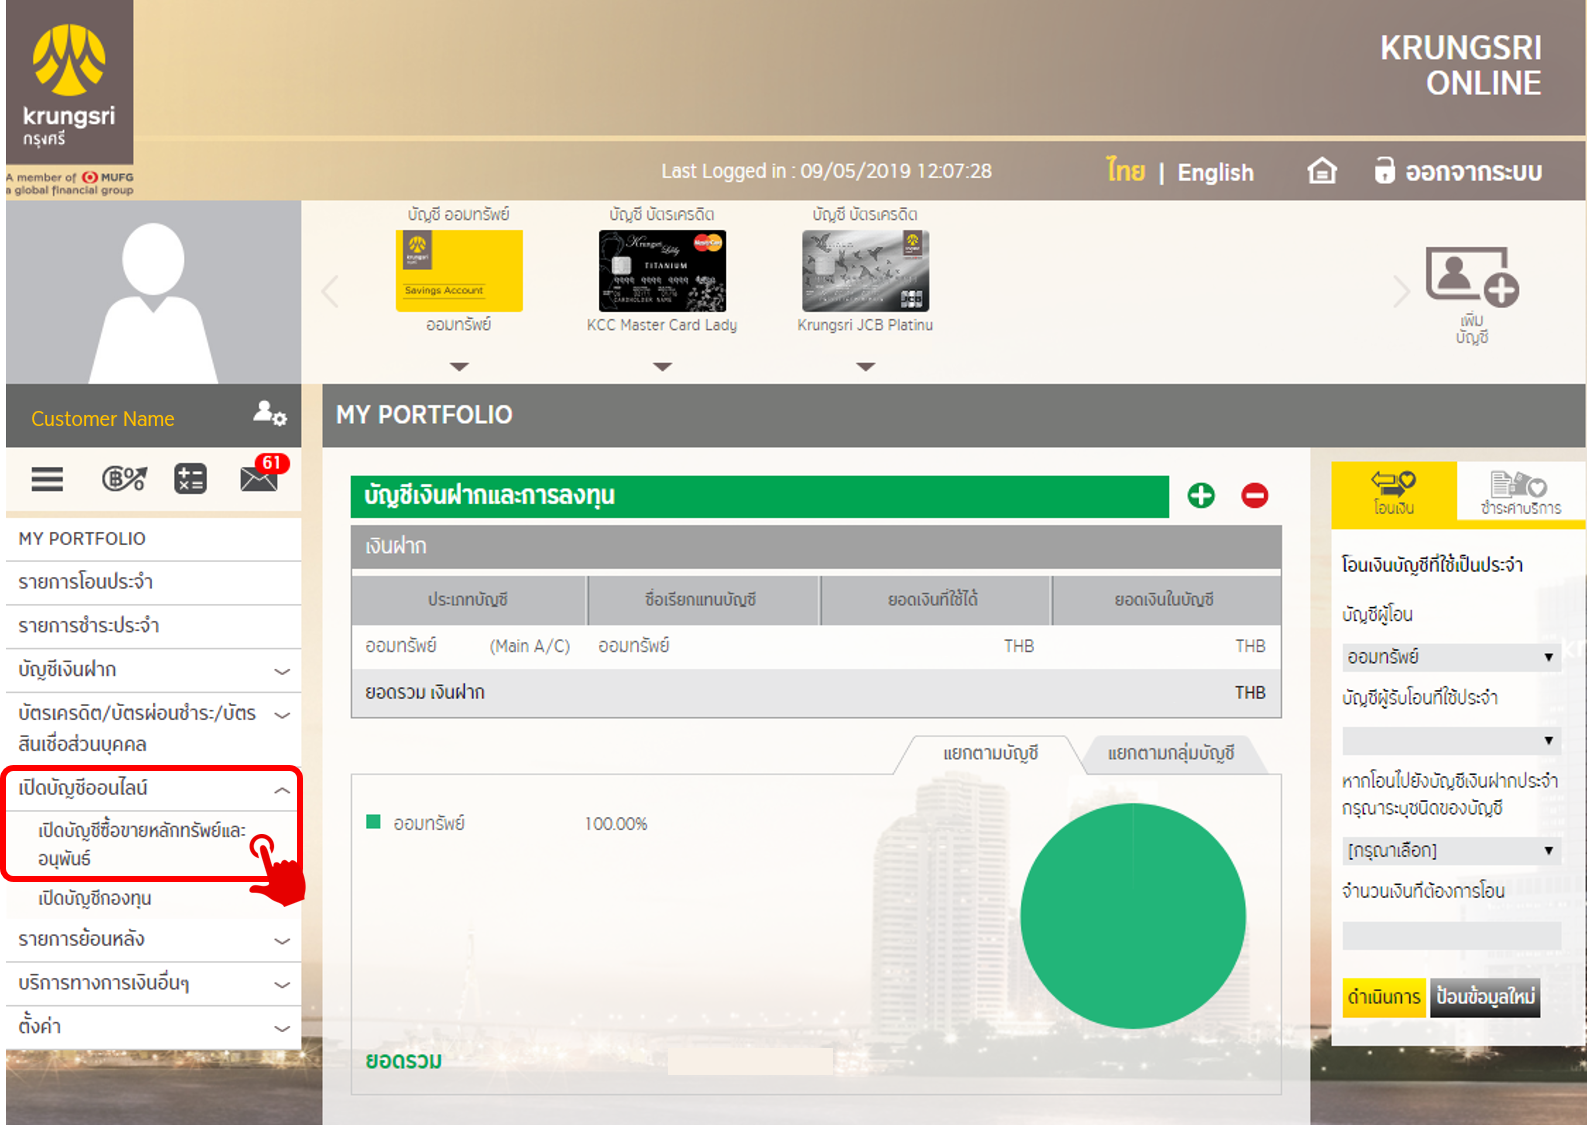This screenshot has width=1587, height=1125.
Task: Switch to the โอนเงin transfer tab
Action: pos(1394,494)
